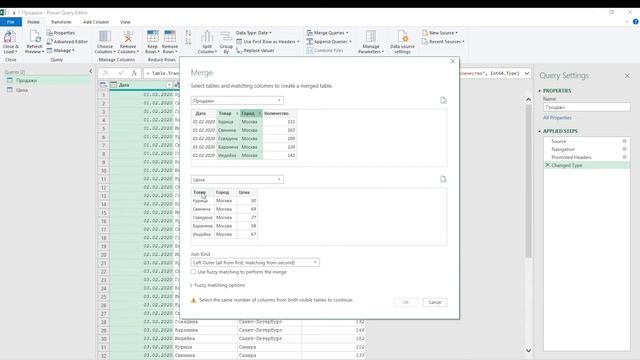Click Use First Row as Headers

tap(268, 42)
